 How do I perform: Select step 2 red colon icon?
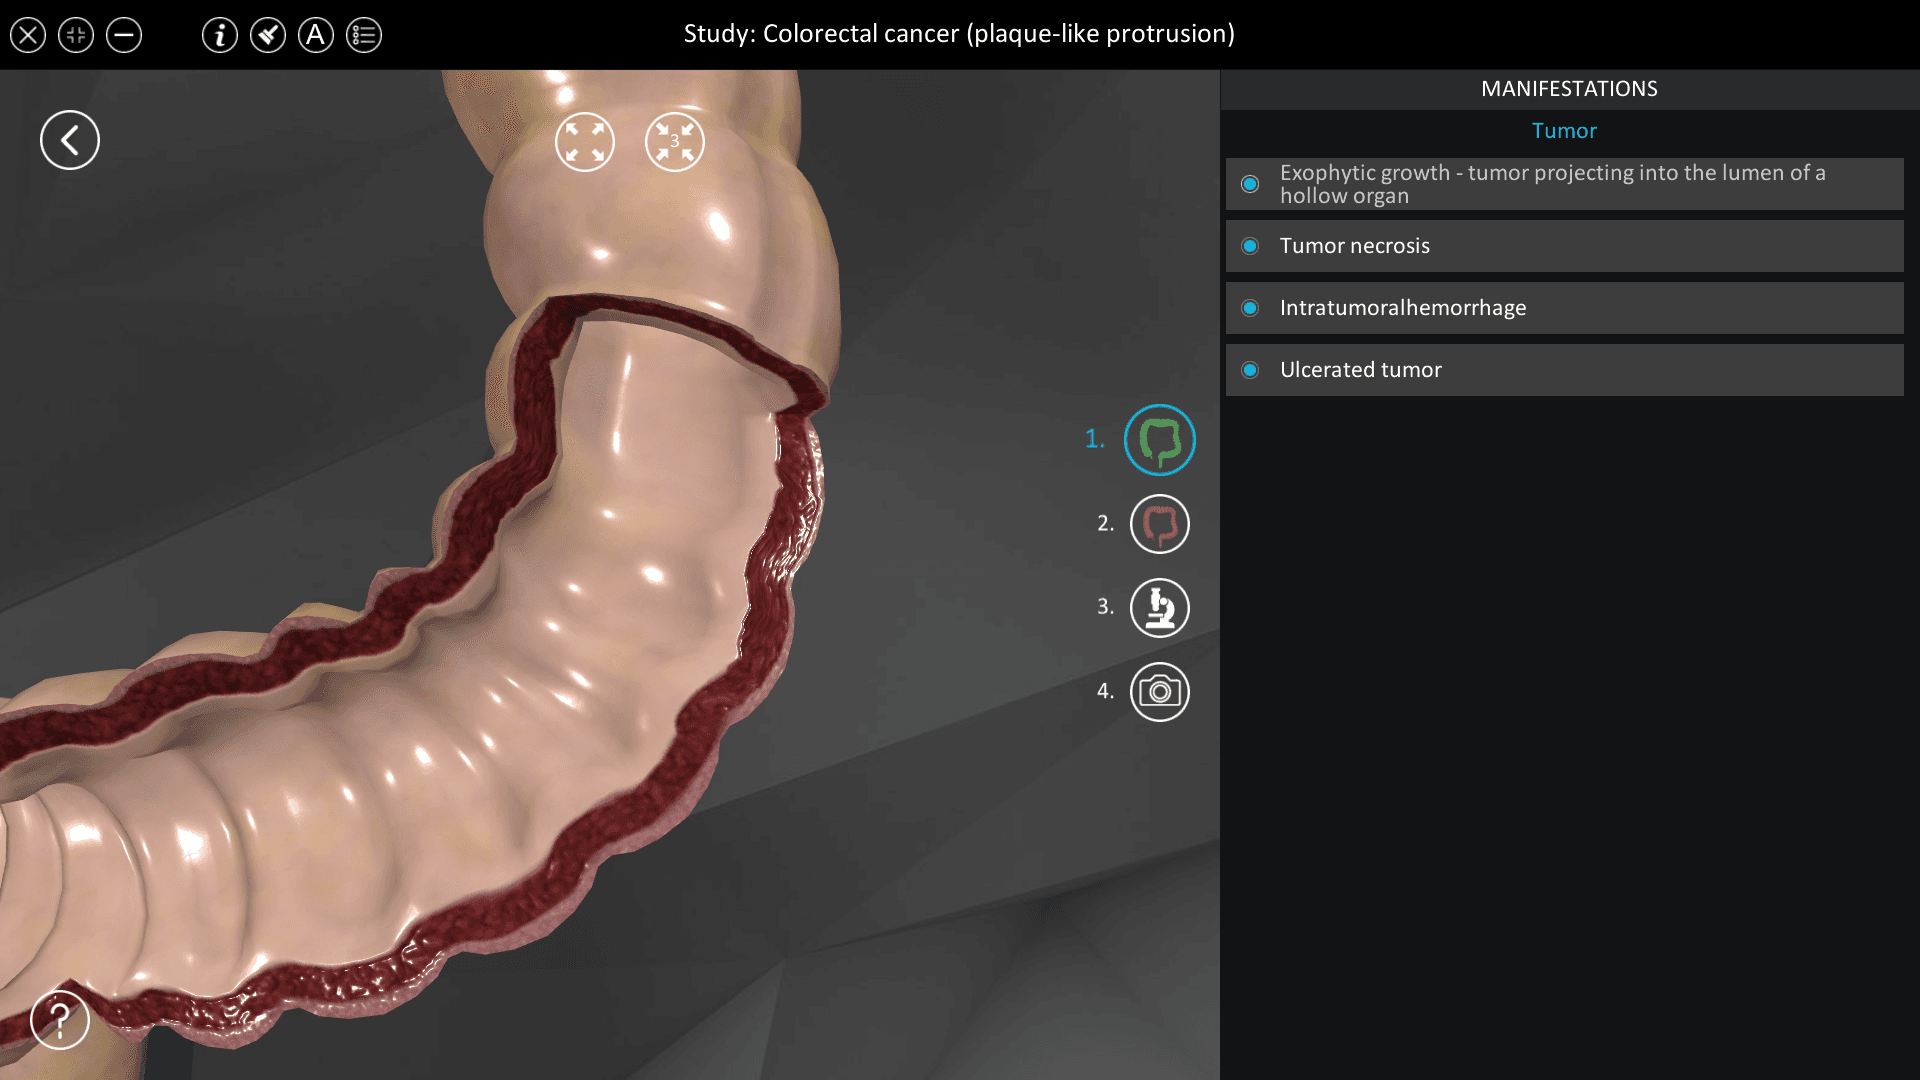click(x=1160, y=524)
